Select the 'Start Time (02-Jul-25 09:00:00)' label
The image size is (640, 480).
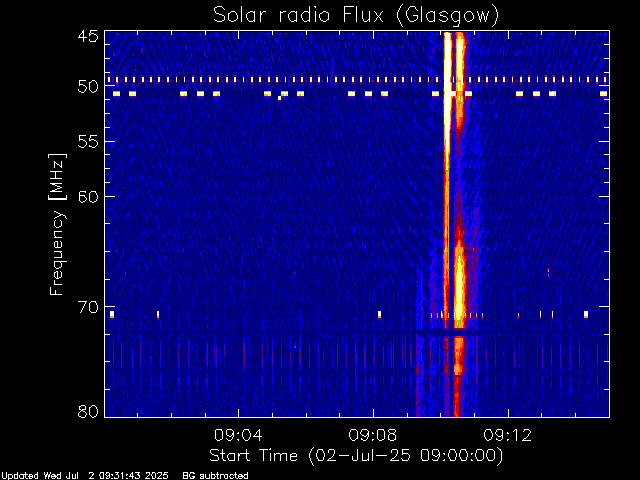tap(356, 456)
